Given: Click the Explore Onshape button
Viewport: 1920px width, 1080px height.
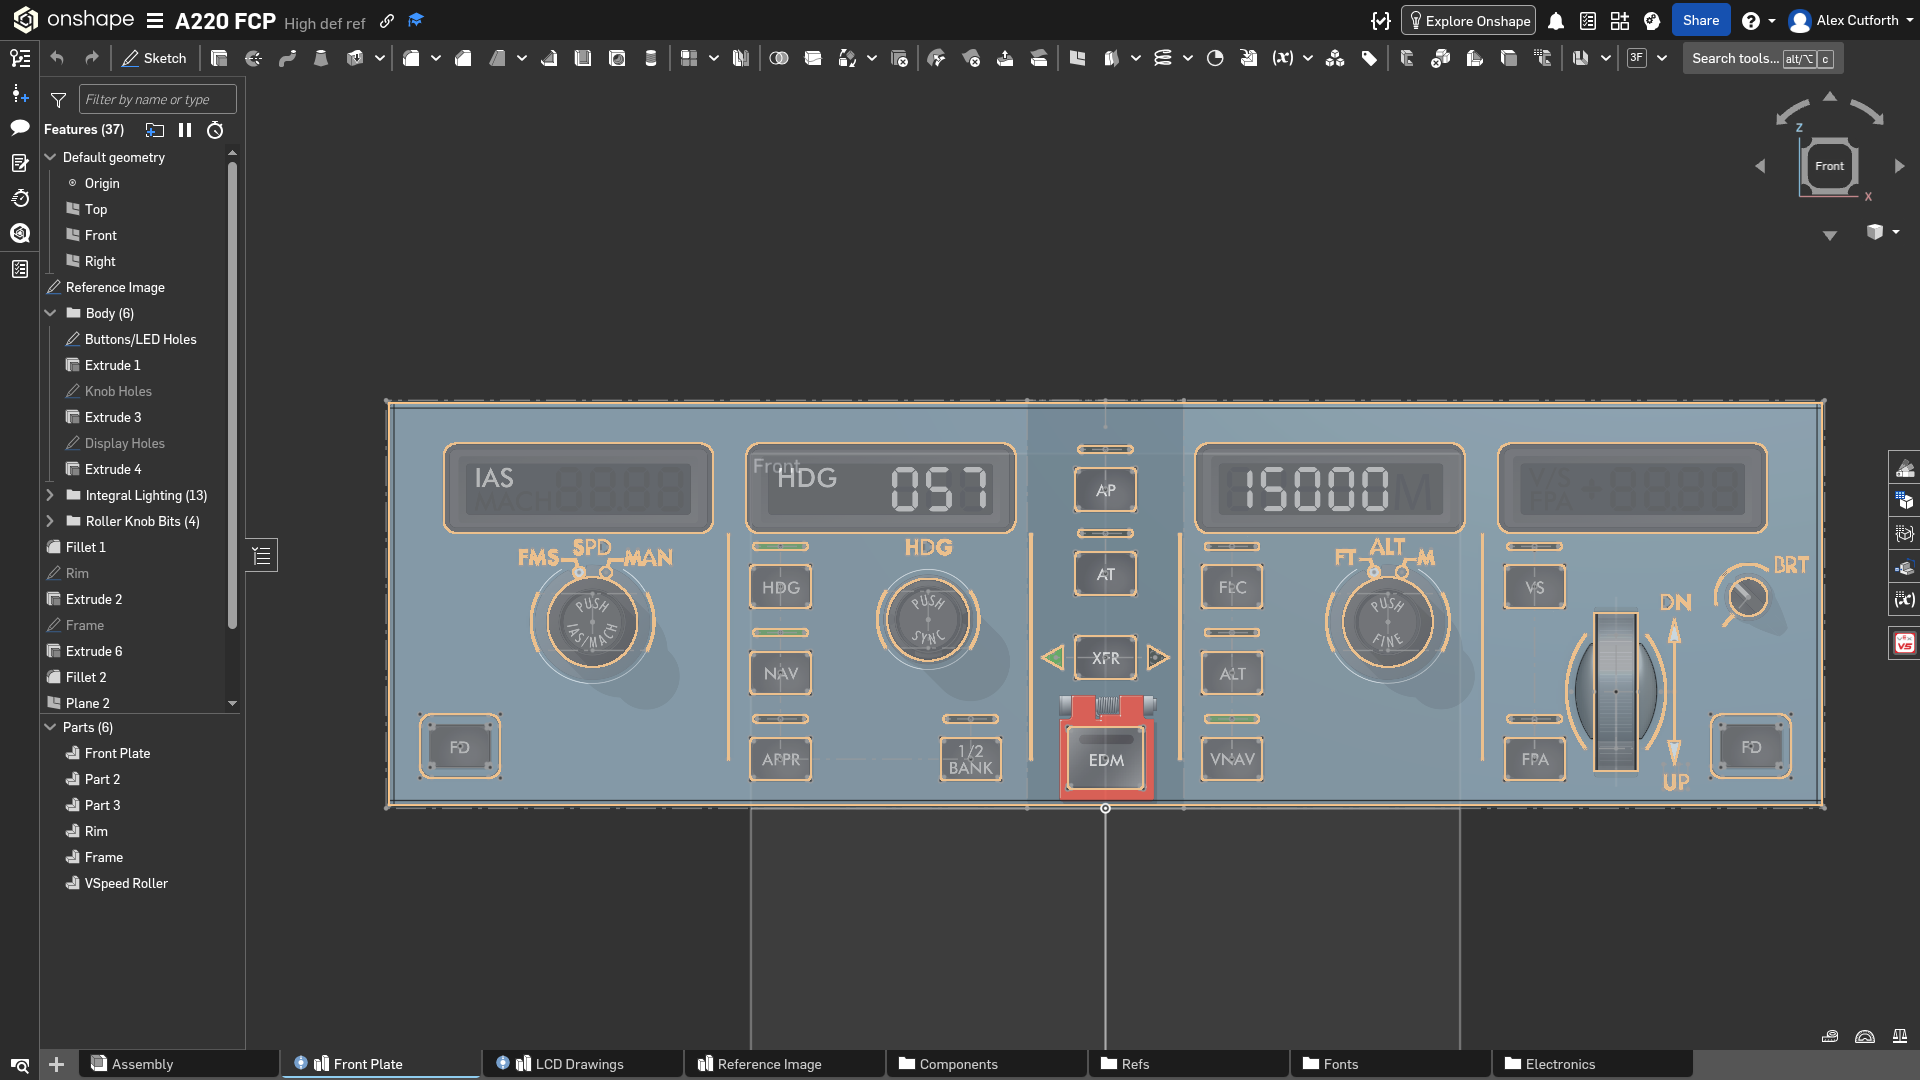Looking at the screenshot, I should (x=1468, y=21).
